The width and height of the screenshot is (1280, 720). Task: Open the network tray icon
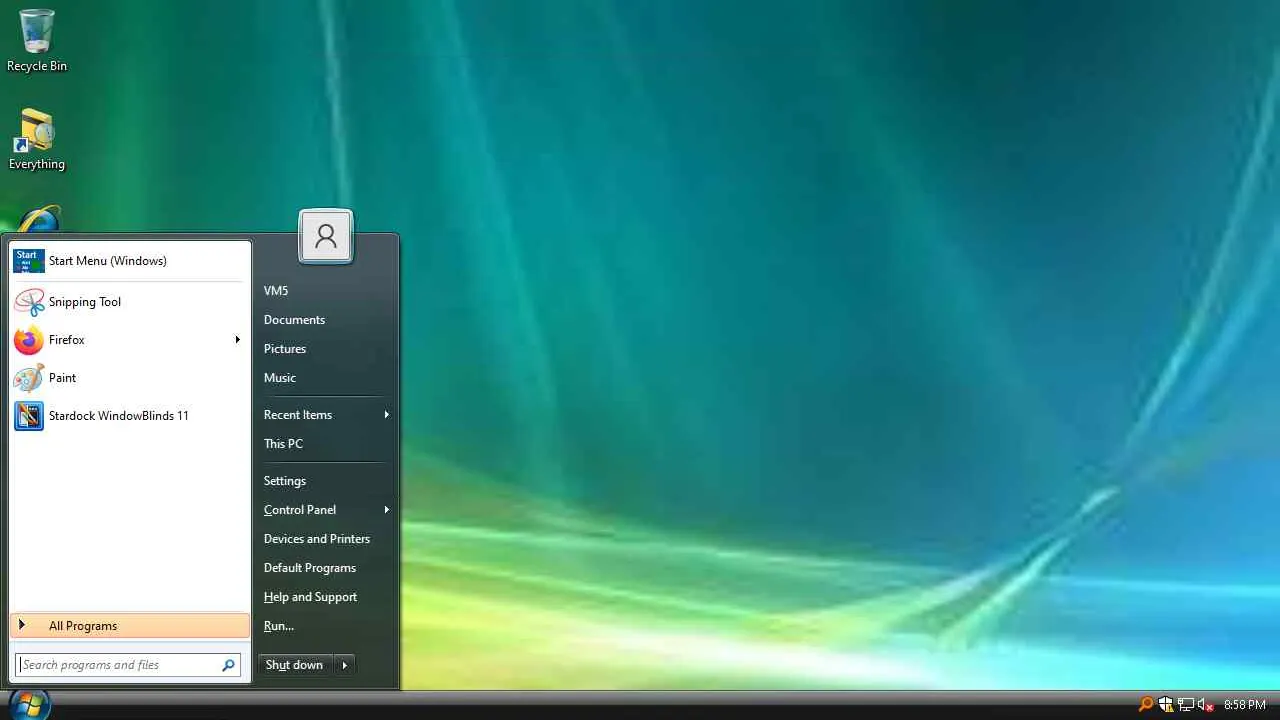(1186, 705)
